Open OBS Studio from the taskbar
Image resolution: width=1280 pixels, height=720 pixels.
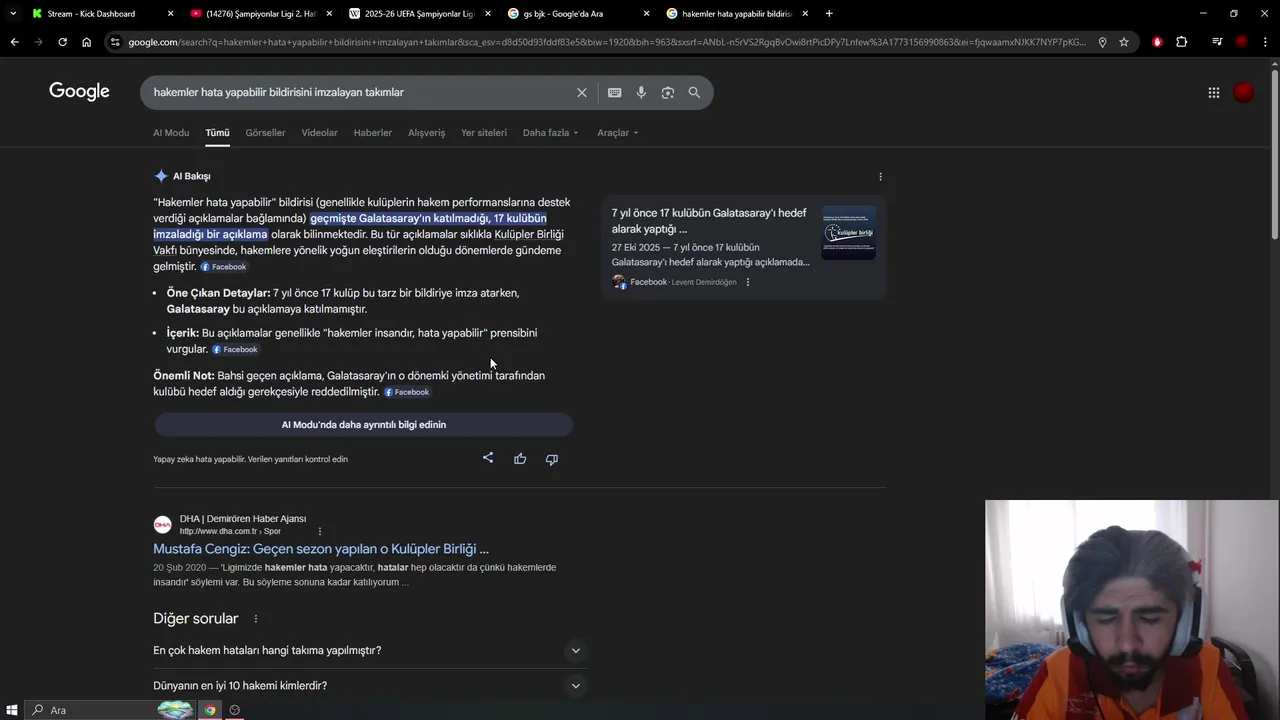(235, 710)
